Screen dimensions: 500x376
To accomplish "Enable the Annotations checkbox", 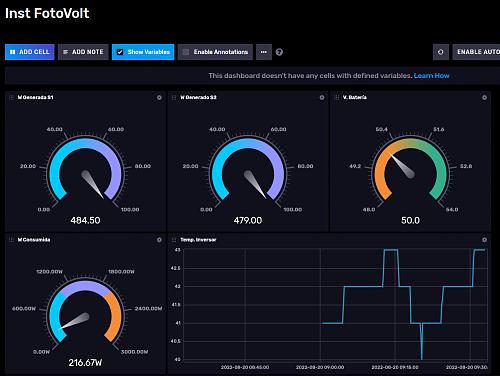I will (x=186, y=52).
